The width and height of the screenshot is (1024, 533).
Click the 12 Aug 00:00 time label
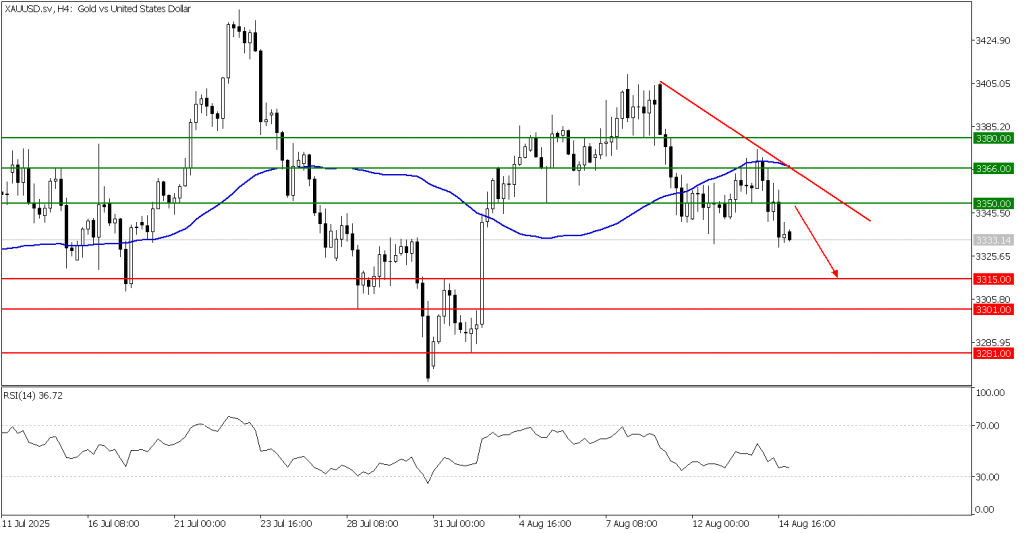[720, 525]
